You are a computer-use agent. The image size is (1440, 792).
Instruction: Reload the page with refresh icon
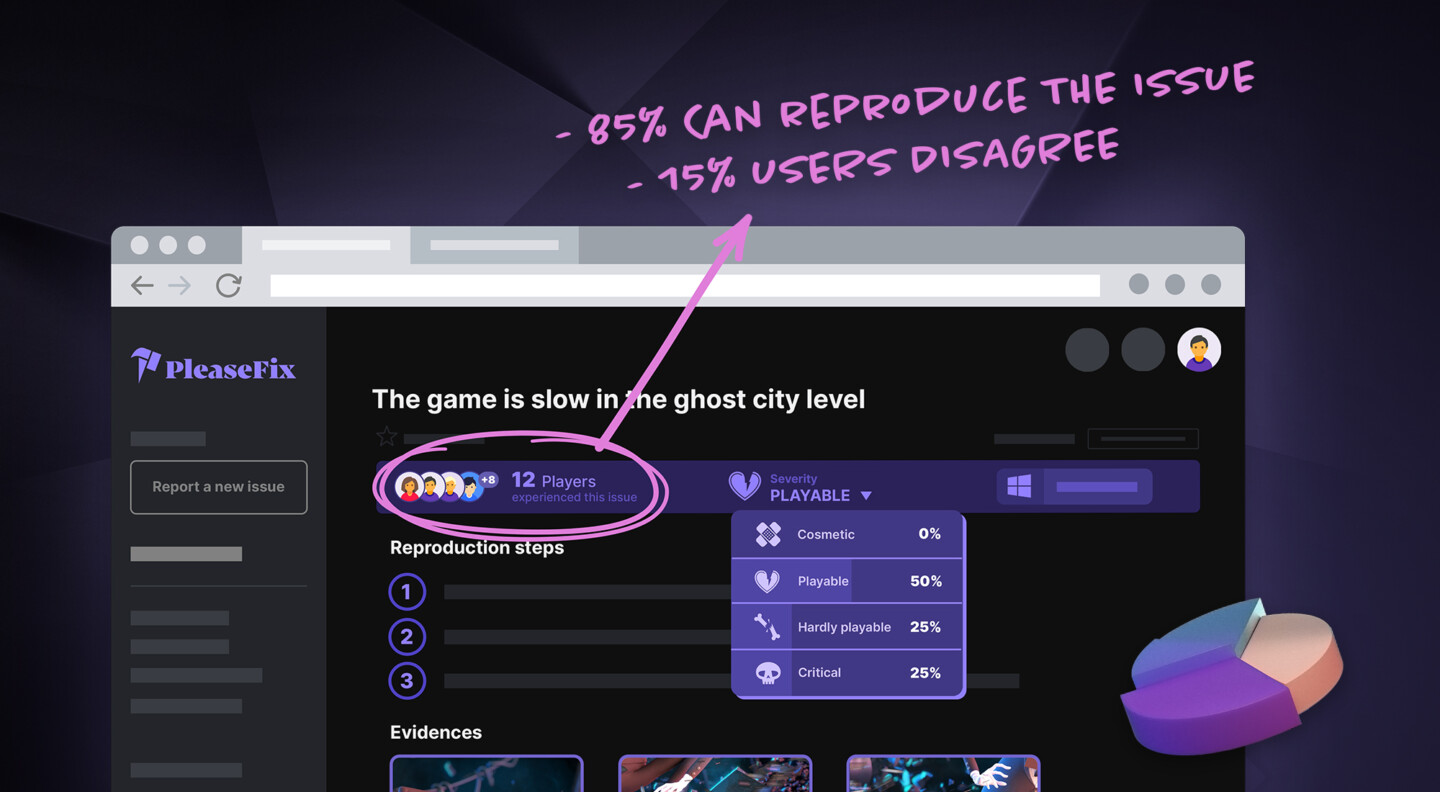click(x=229, y=286)
